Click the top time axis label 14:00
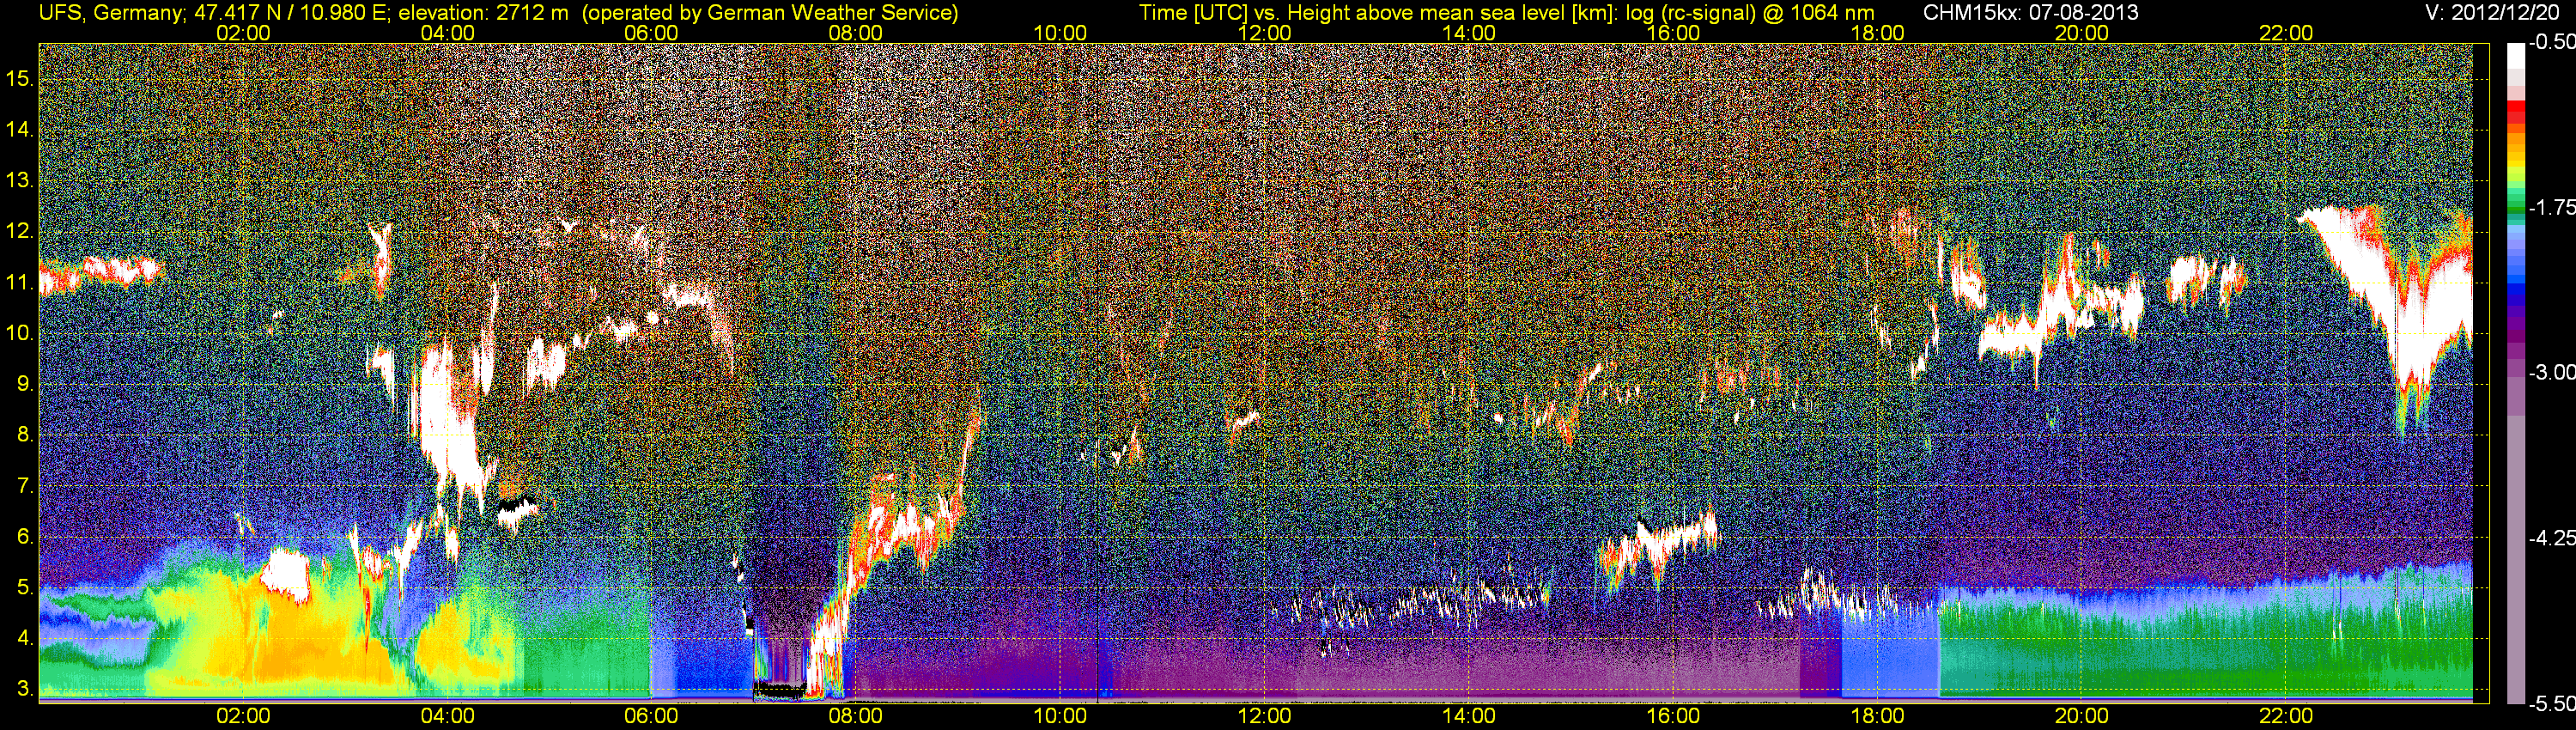This screenshot has height=730, width=2576. (1469, 33)
